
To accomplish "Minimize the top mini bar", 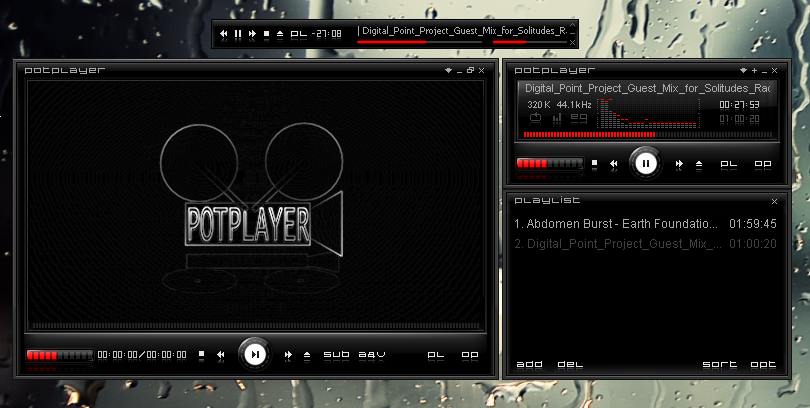I will (572, 33).
